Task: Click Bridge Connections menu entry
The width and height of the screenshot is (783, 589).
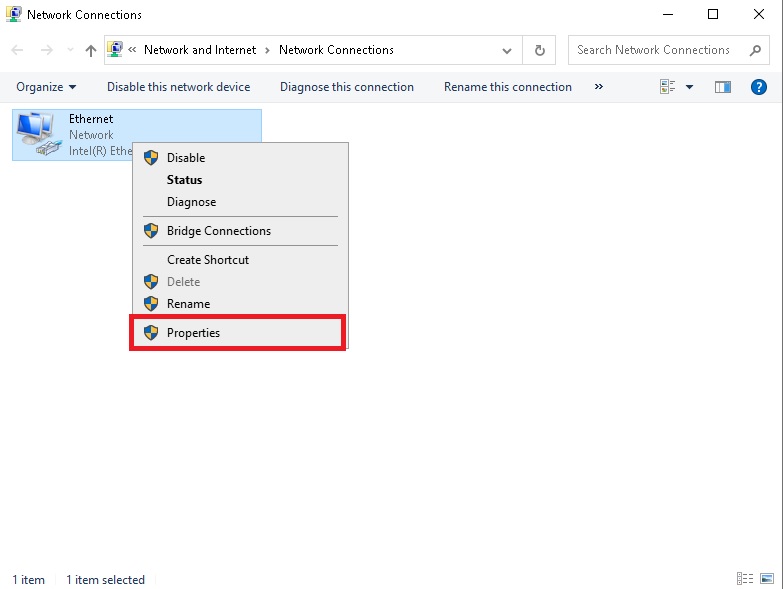Action: pyautogui.click(x=218, y=231)
